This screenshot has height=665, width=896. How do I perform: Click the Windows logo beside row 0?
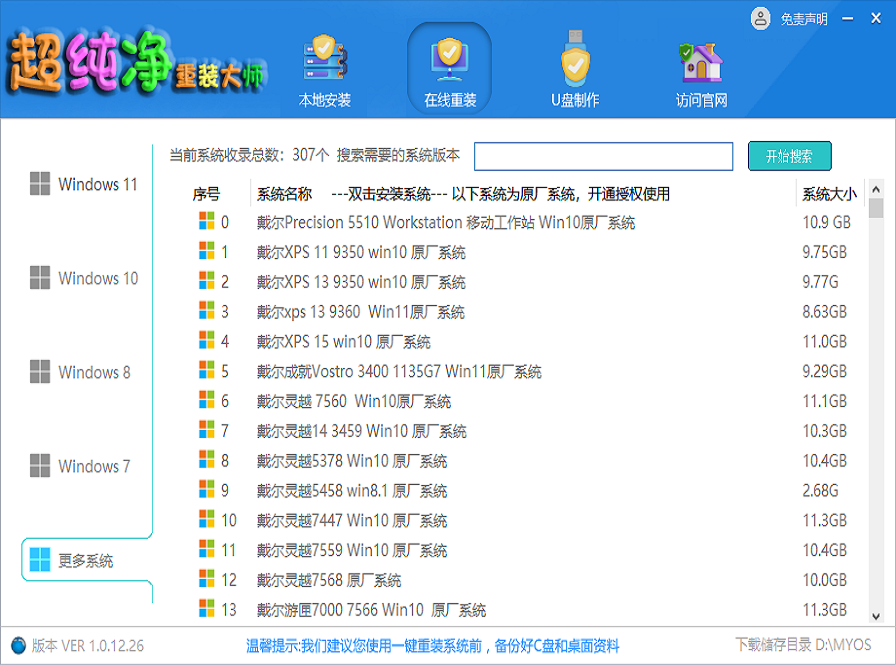(x=207, y=222)
